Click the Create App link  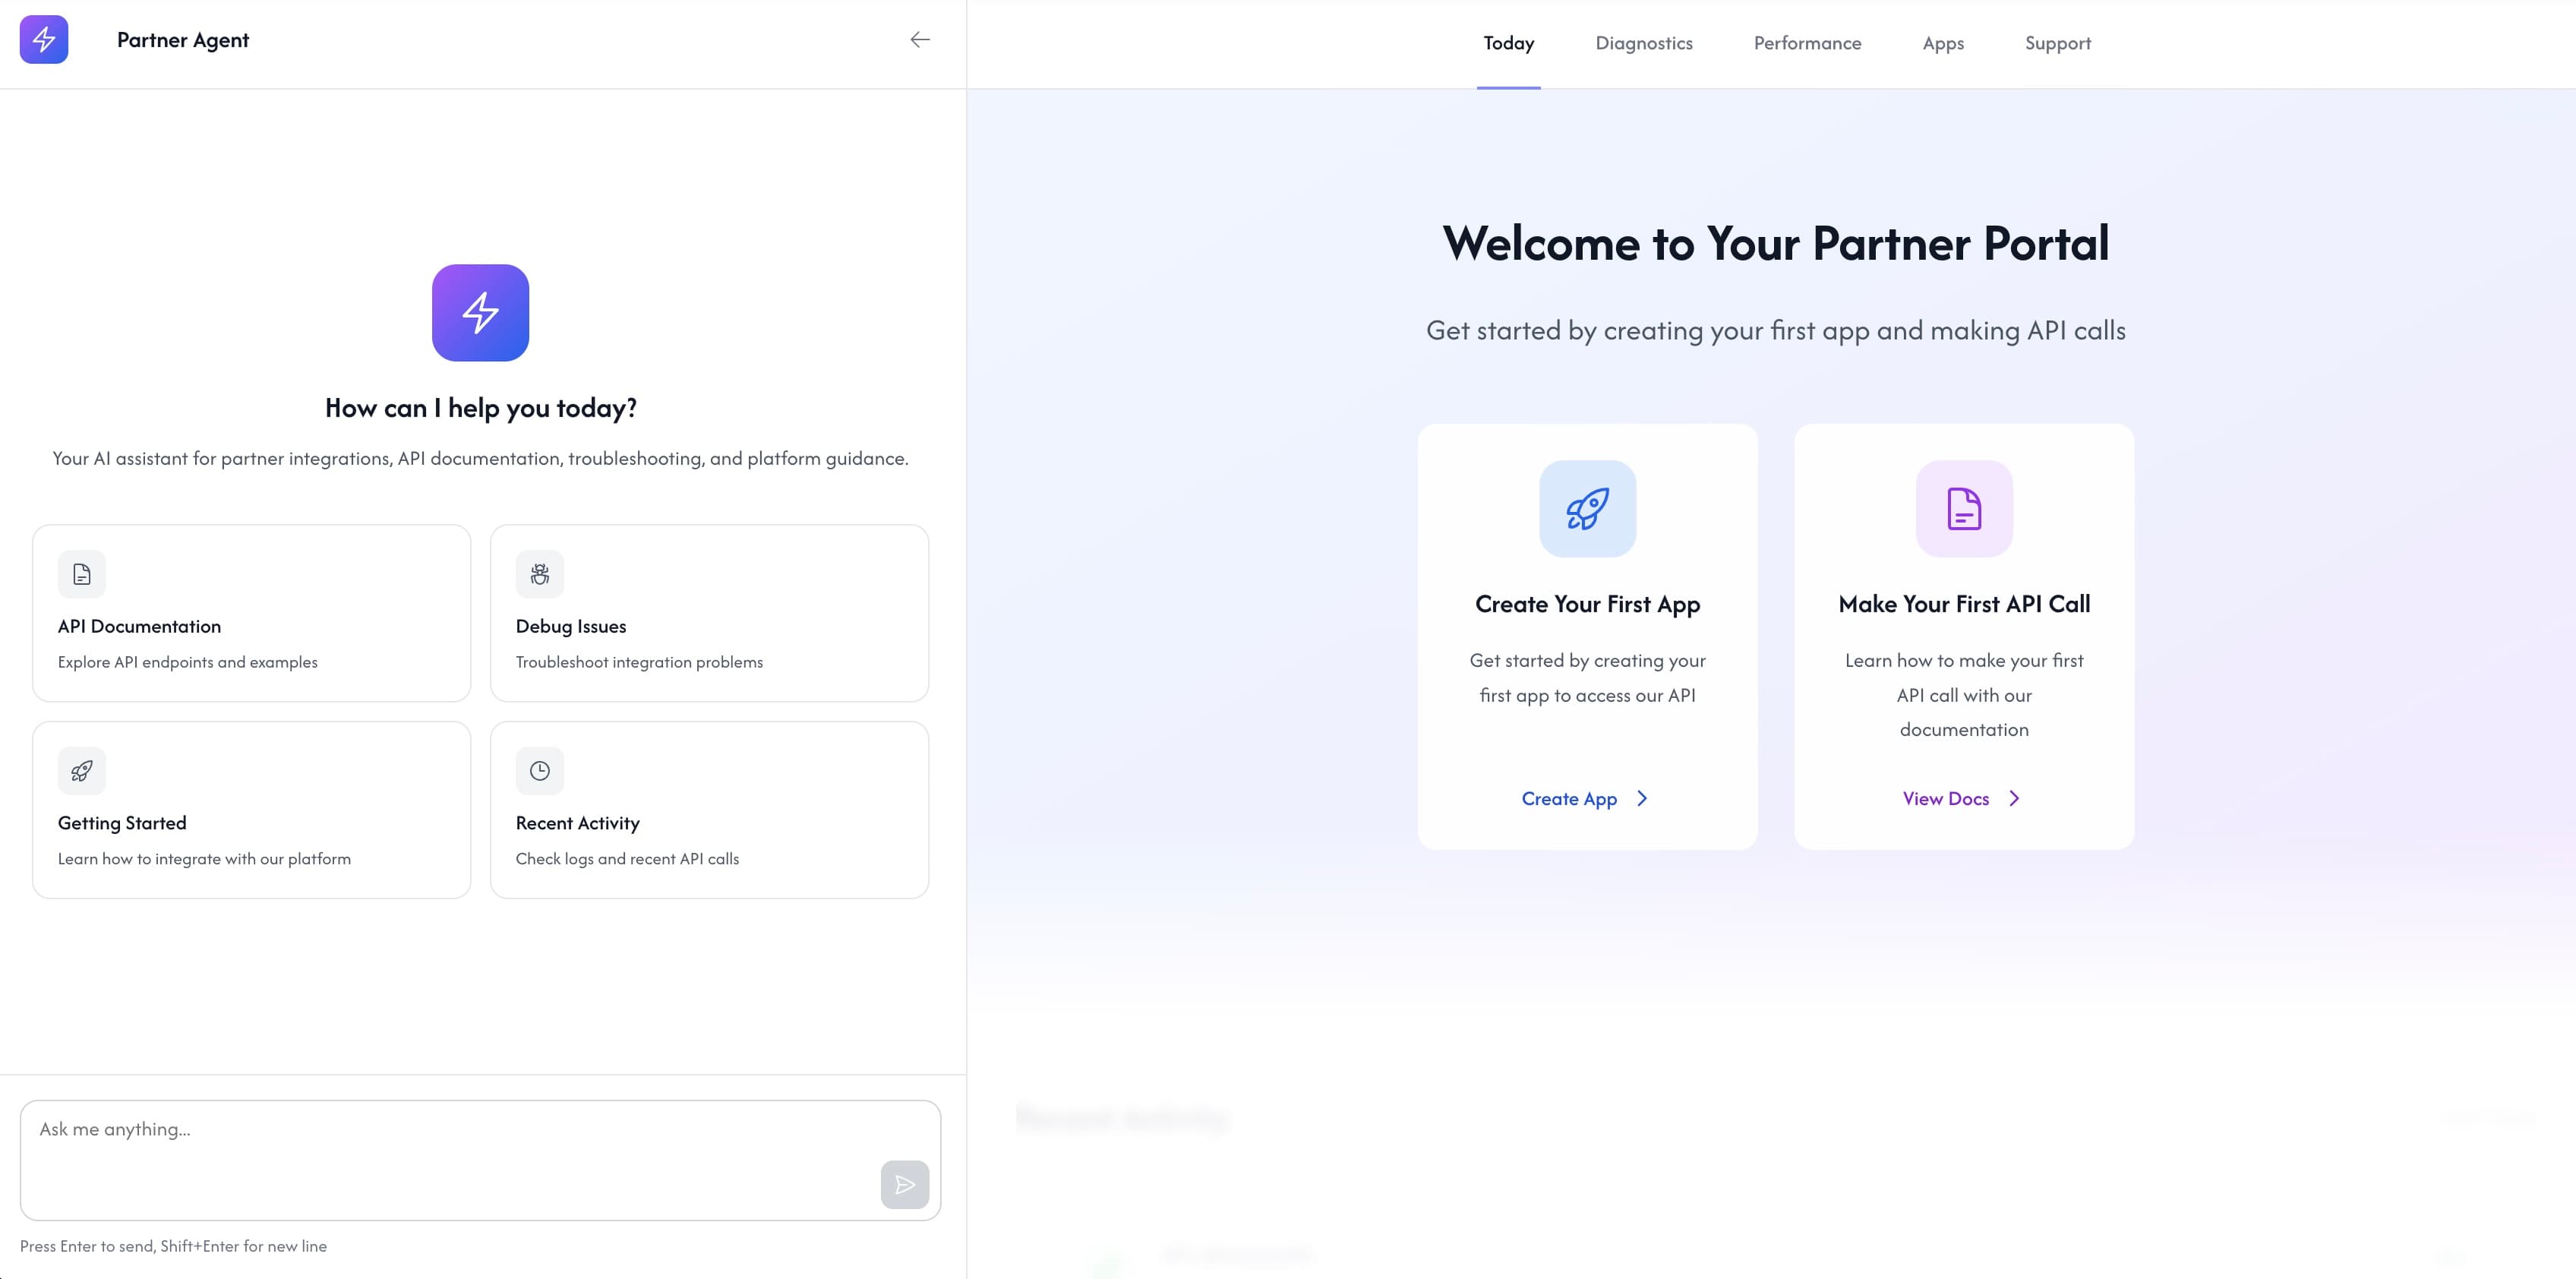(1569, 798)
